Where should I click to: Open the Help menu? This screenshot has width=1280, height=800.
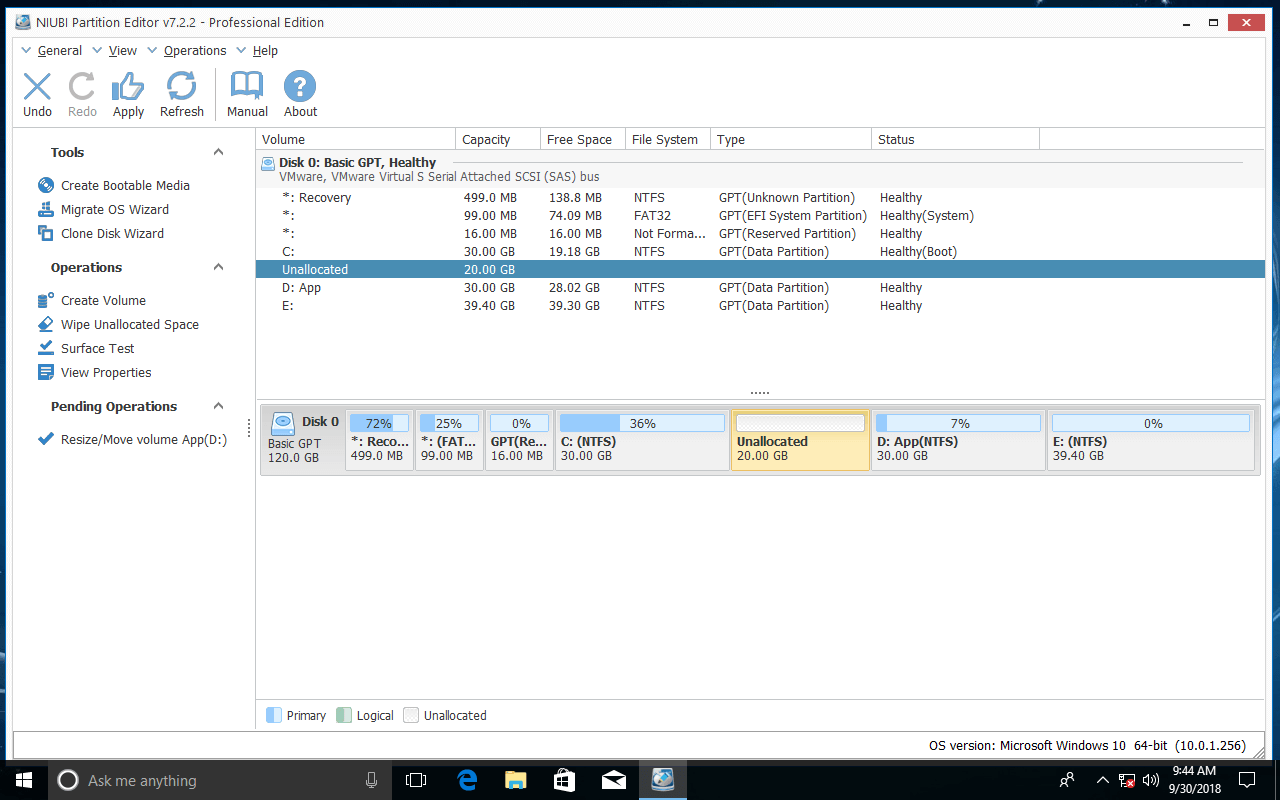click(265, 50)
